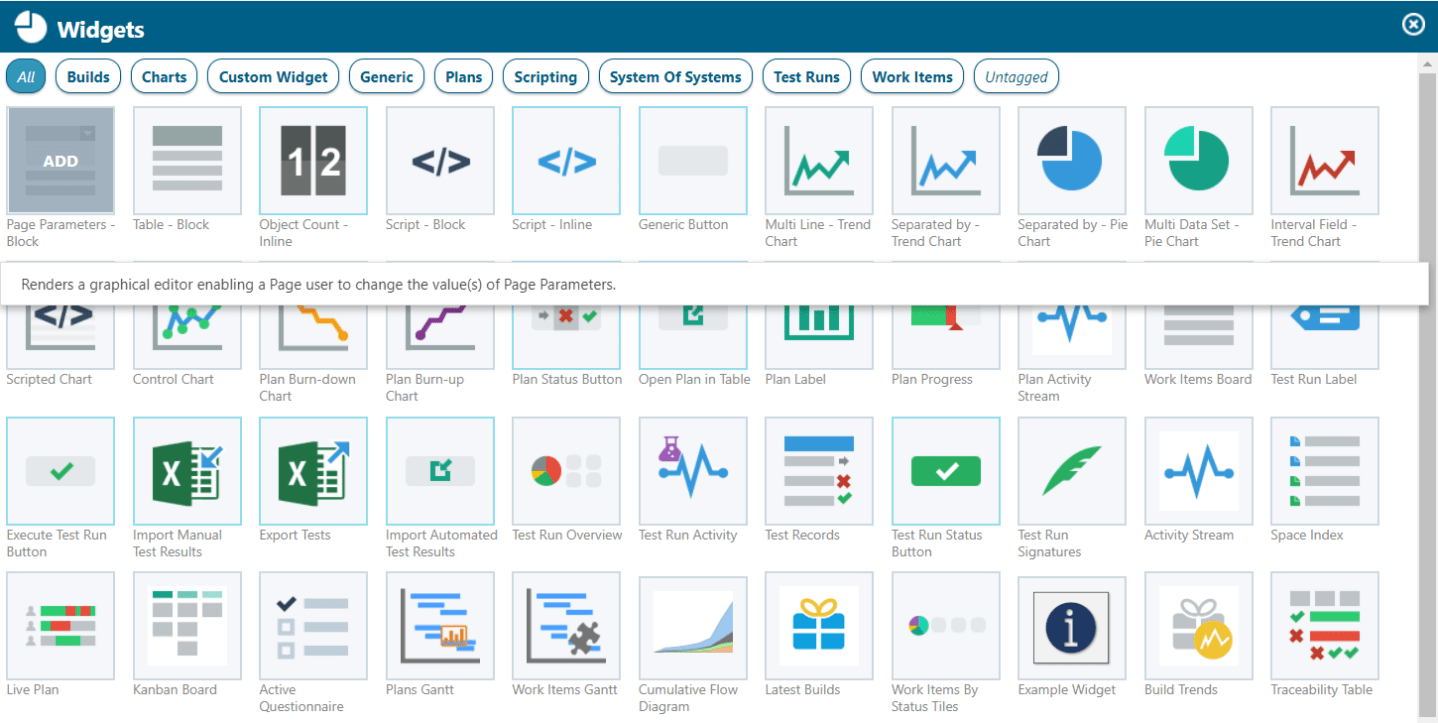Select the Example Widget with info icon
This screenshot has height=723, width=1438.
click(x=1071, y=625)
